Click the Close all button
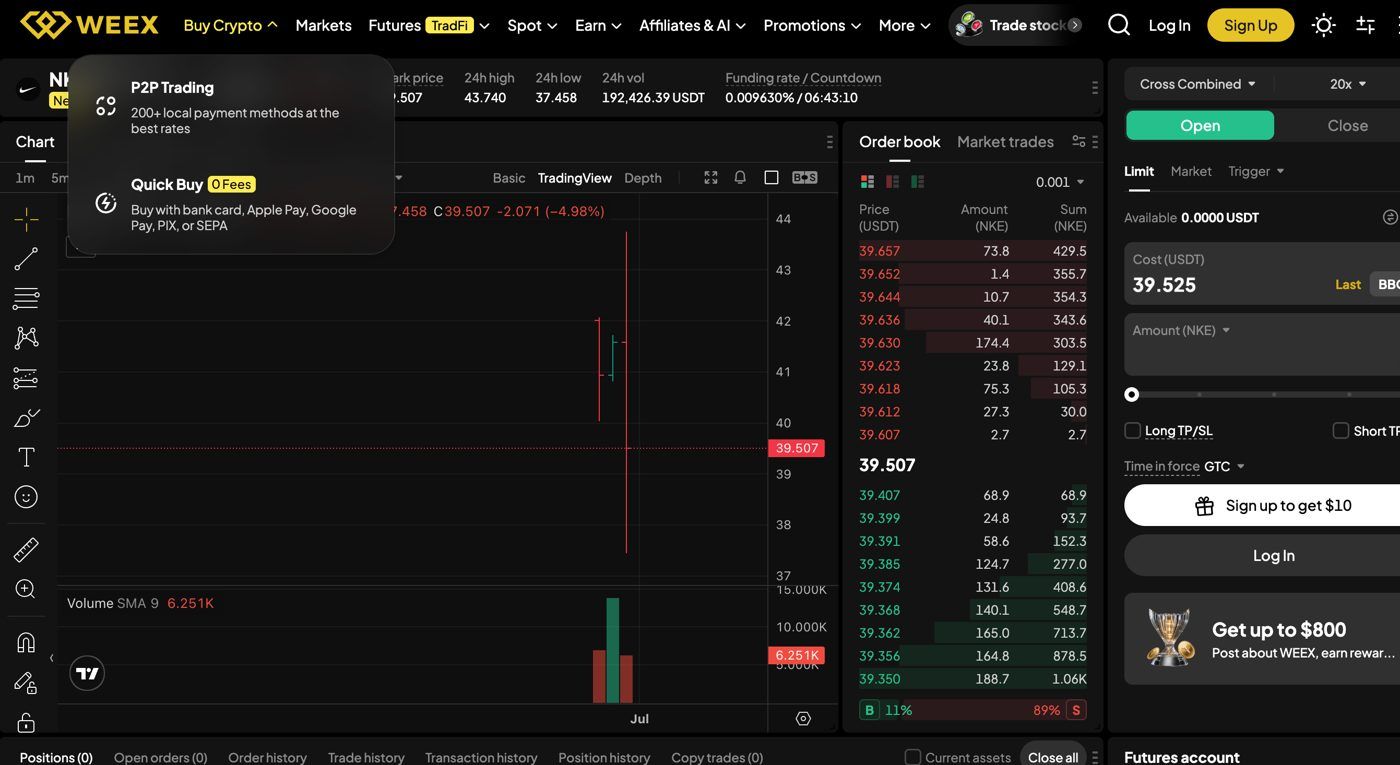 pos(1053,756)
